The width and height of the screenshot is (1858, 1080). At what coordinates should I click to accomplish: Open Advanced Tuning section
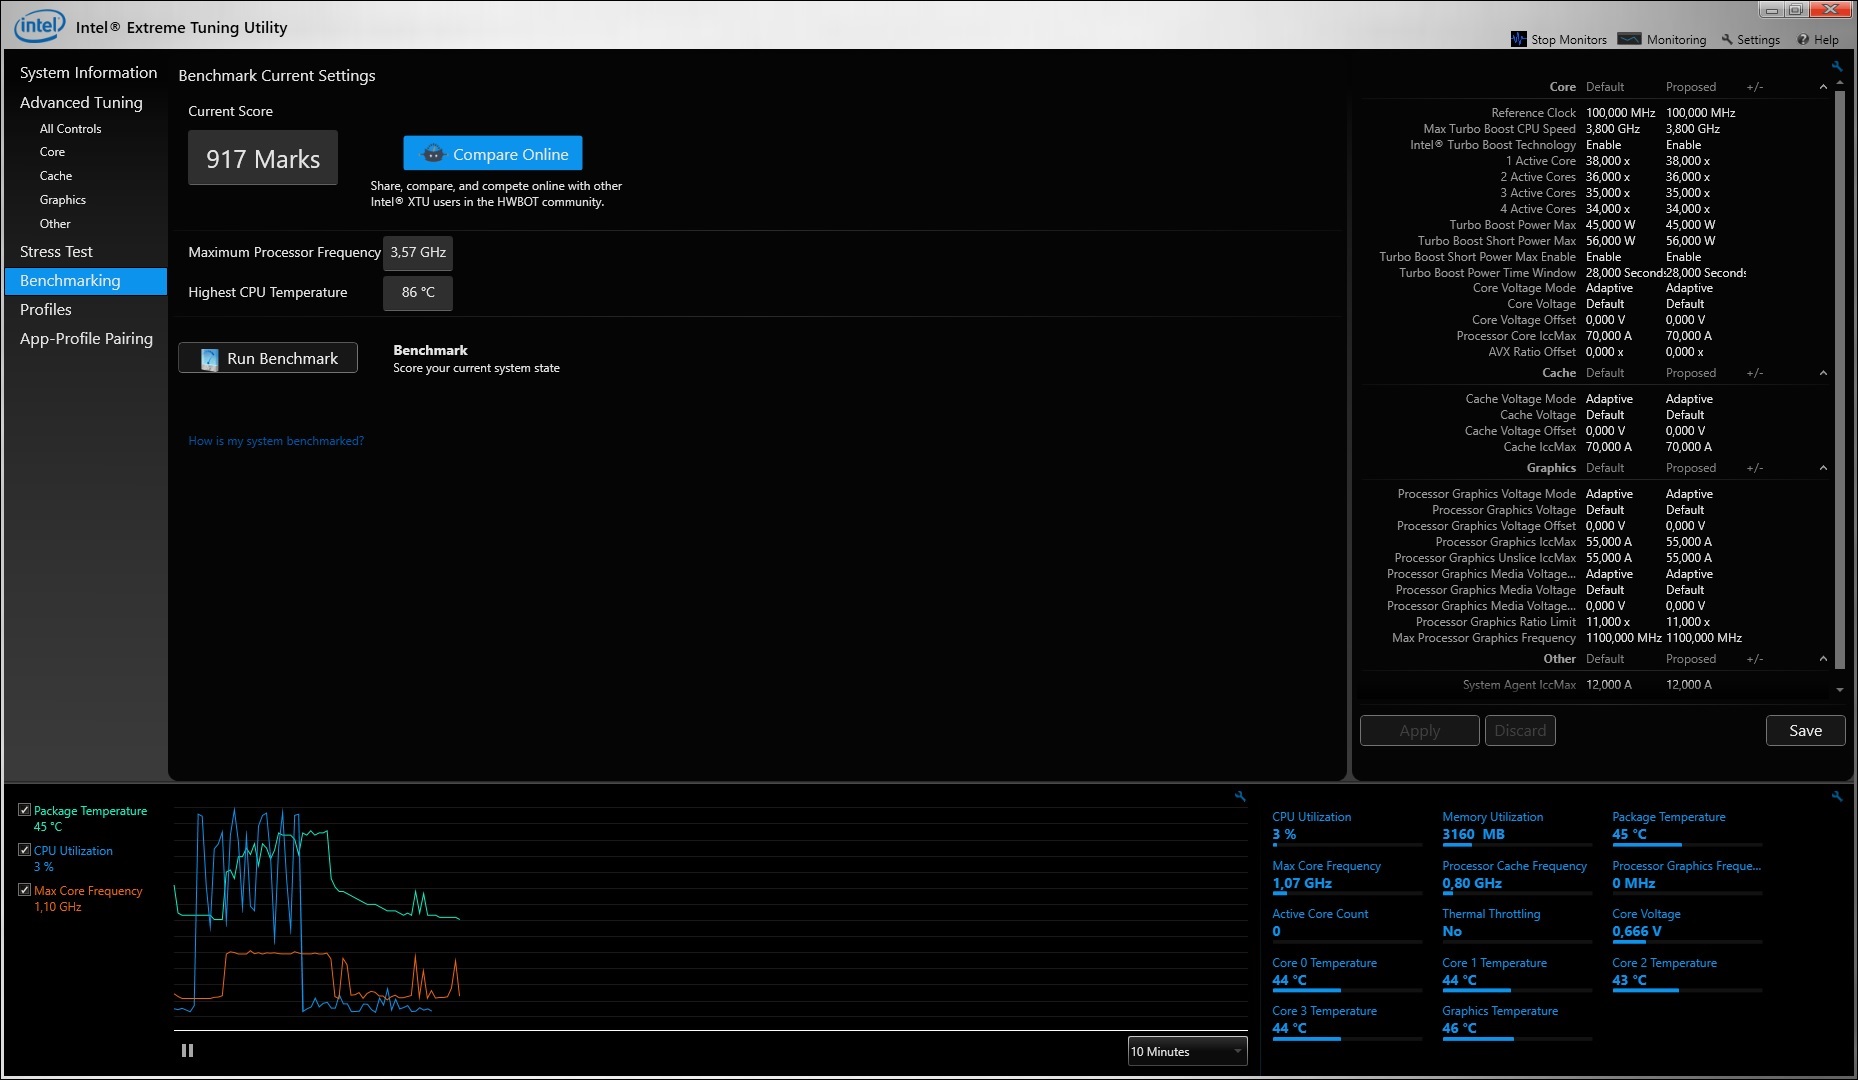click(81, 102)
